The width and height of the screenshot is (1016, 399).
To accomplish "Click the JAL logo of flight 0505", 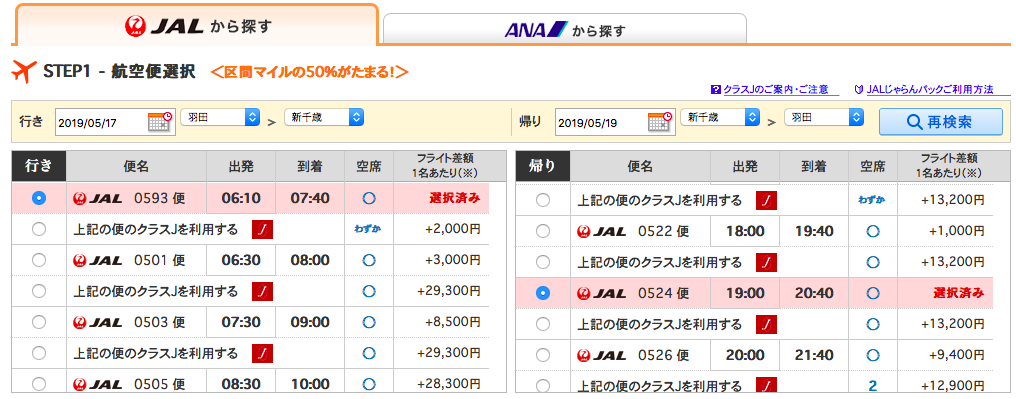I will click(x=97, y=384).
